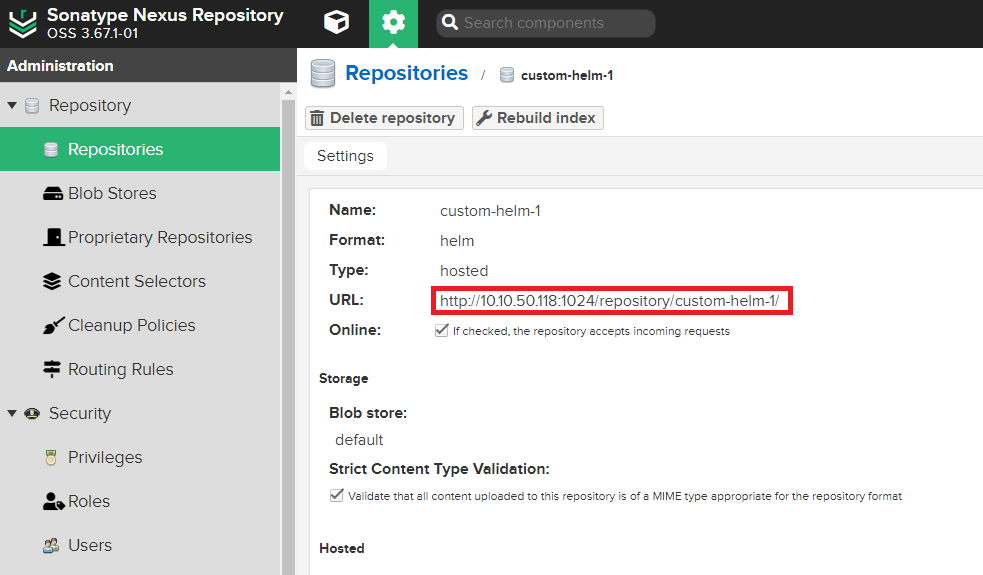Click the Privileges medal icon
Screen dimensions: 983x575
click(51, 458)
